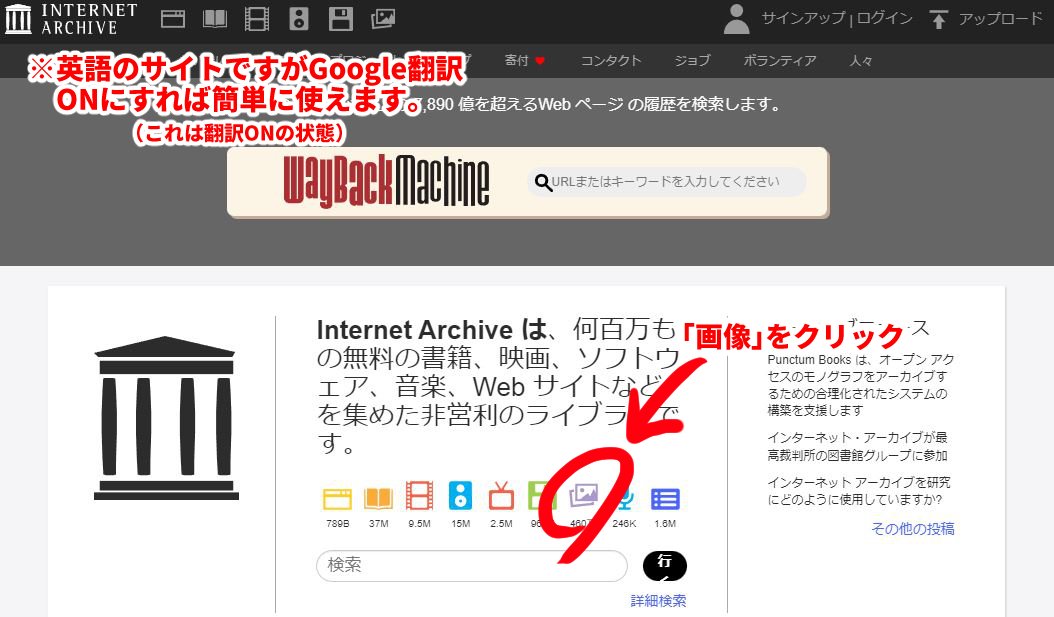Screen dimensions: 1054x617
Task: Open the 詳細検索 advanced search link
Action: click(x=658, y=600)
